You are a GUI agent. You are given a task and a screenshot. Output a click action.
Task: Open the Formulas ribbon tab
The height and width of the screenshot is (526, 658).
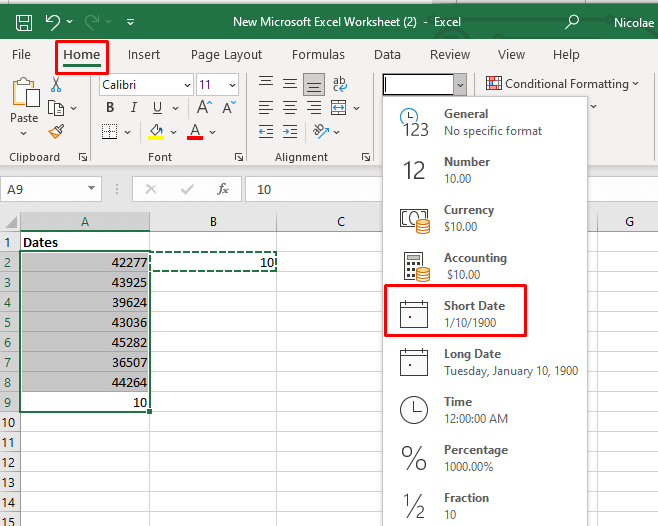pyautogui.click(x=318, y=55)
